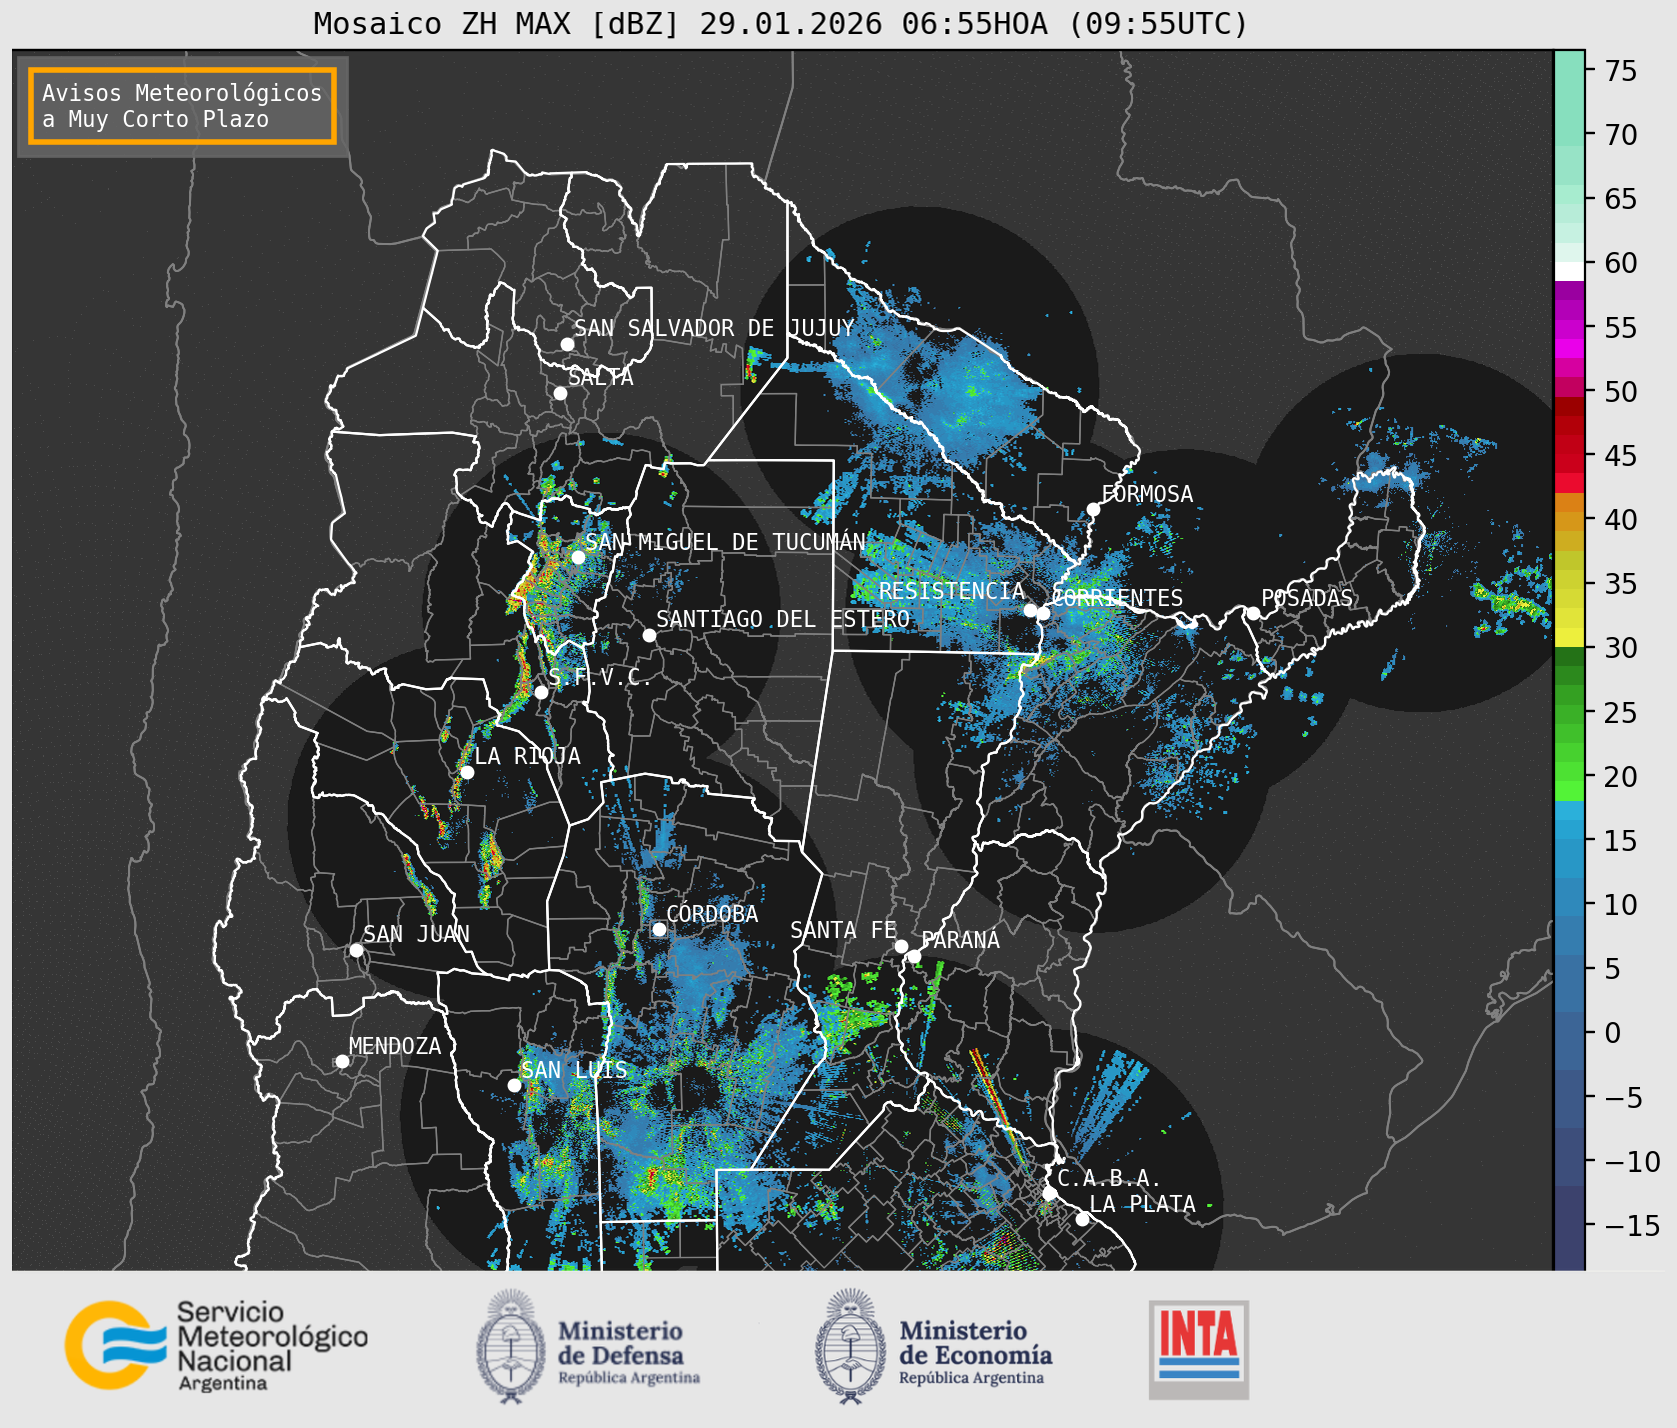
Task: Click the Avisos Meteorológicos a Muy Corto Plazo box
Action: [182, 106]
